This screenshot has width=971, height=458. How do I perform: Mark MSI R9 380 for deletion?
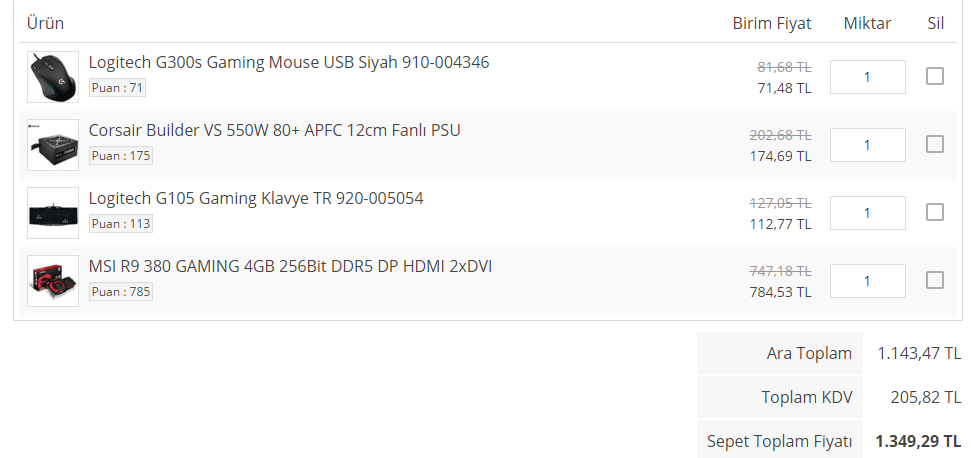(935, 280)
